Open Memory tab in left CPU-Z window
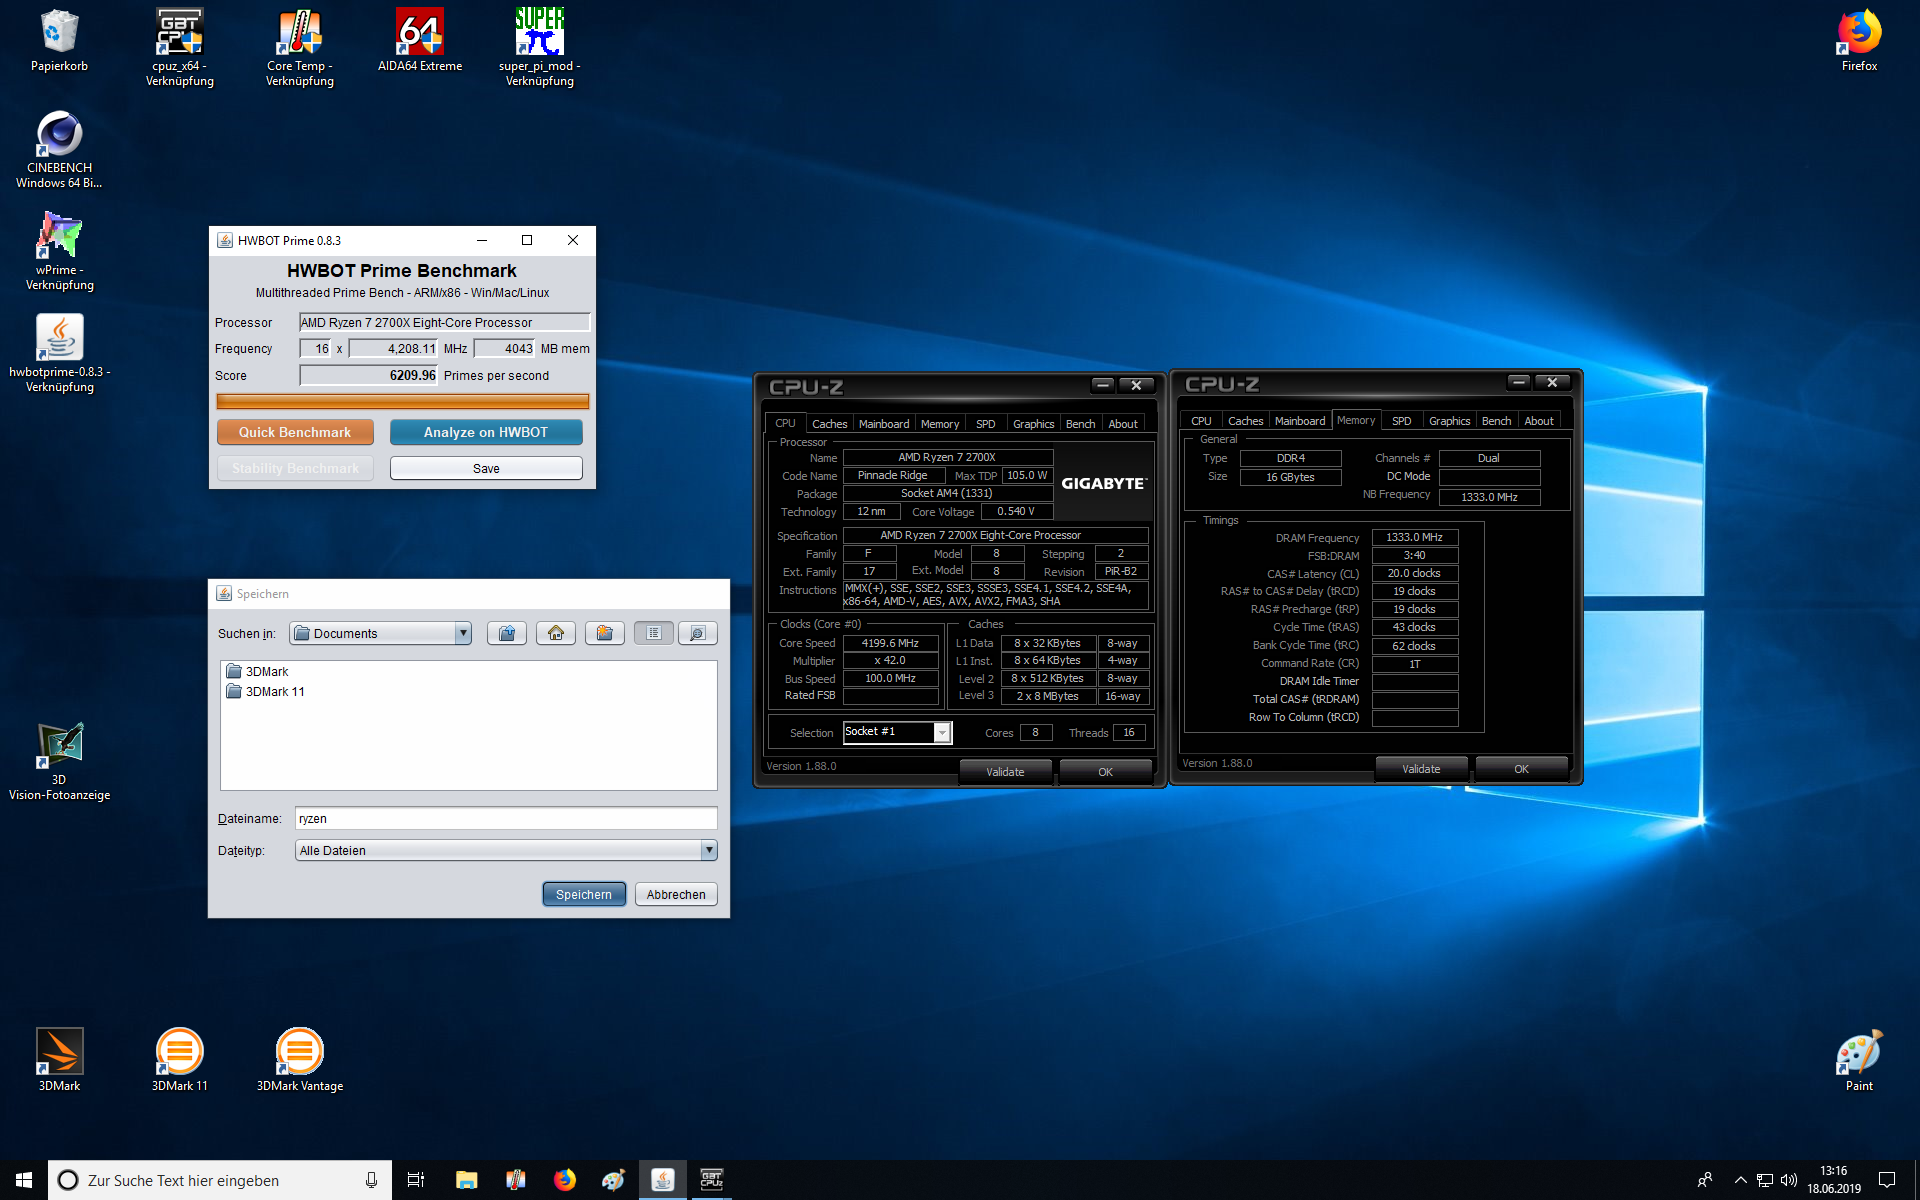 pos(940,424)
